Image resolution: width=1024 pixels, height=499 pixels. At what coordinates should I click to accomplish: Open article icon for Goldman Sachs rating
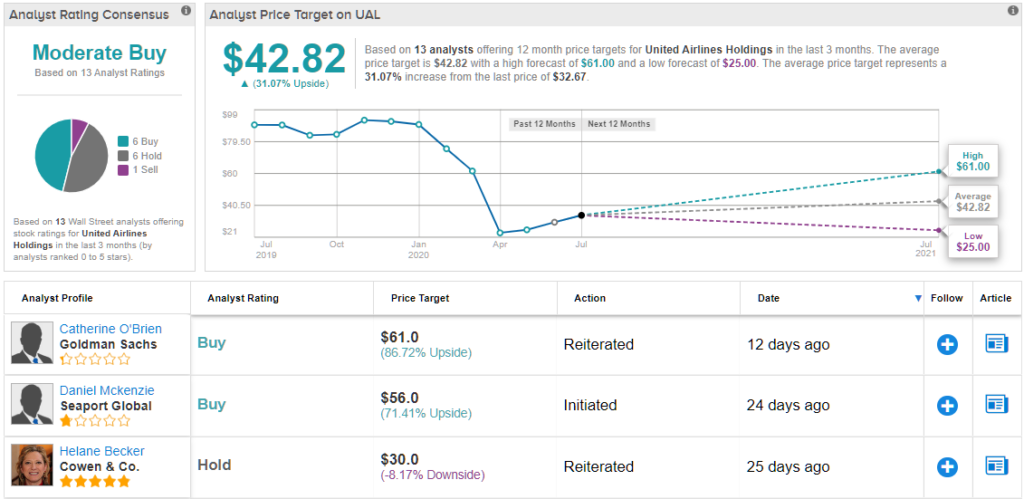point(996,345)
